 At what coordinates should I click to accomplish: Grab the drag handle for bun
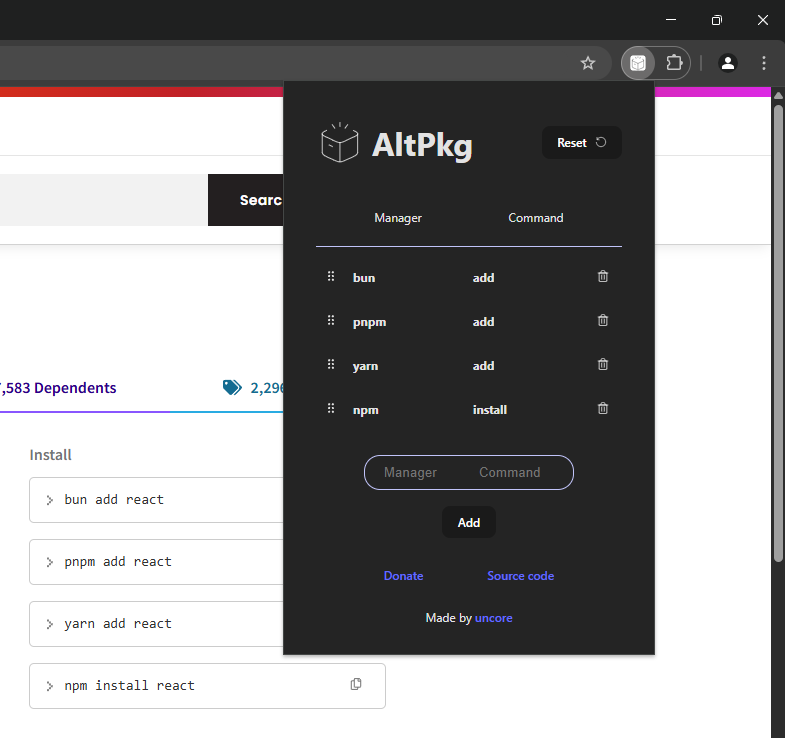click(331, 276)
